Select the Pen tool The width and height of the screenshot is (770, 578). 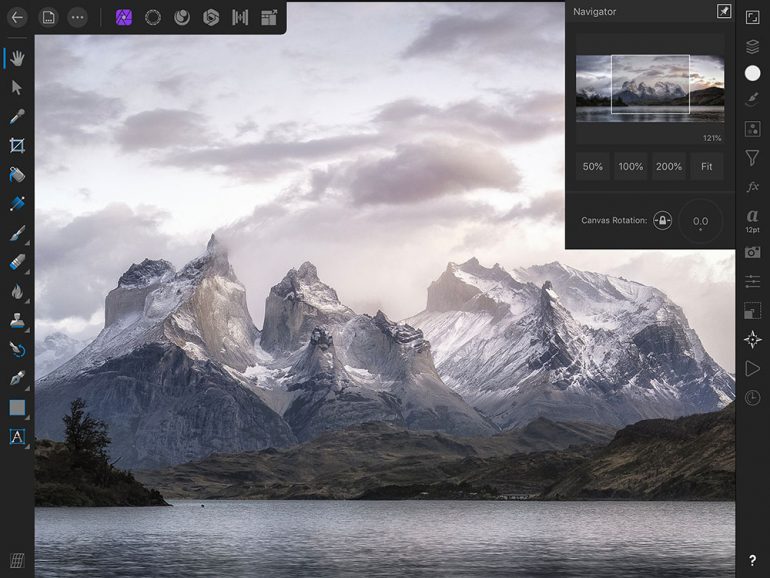point(17,378)
